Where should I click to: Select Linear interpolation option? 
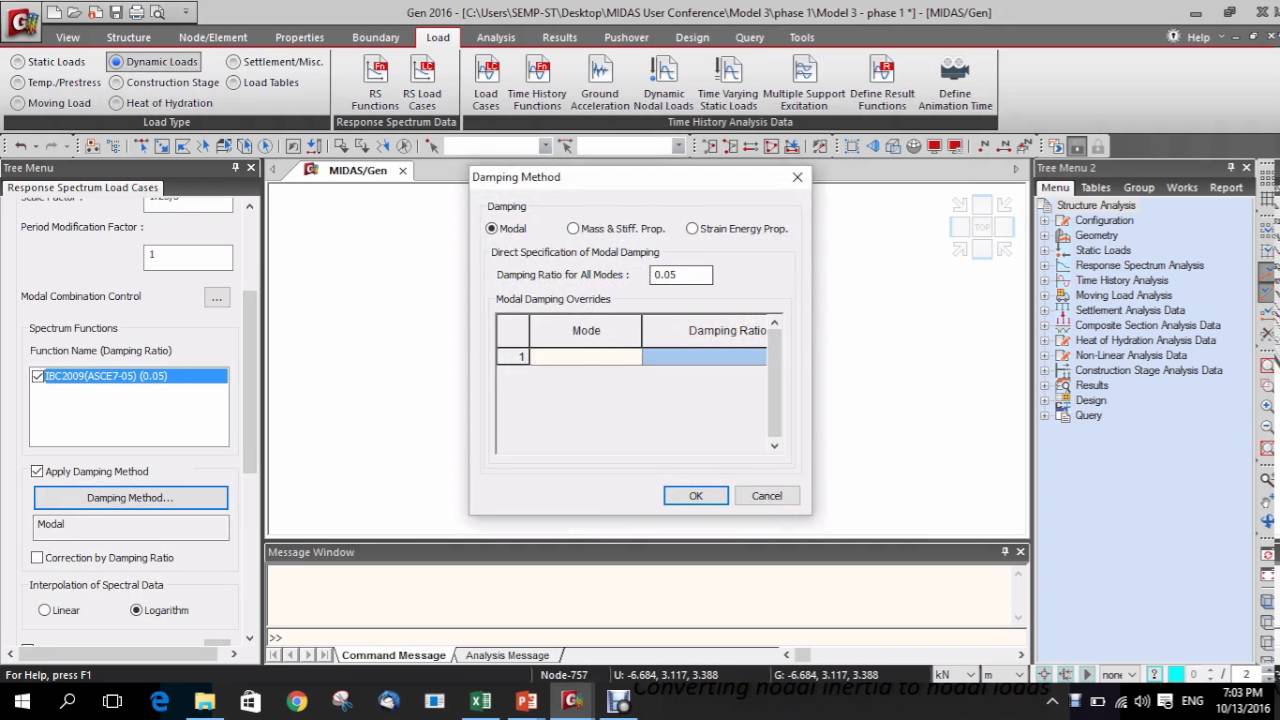tap(44, 610)
